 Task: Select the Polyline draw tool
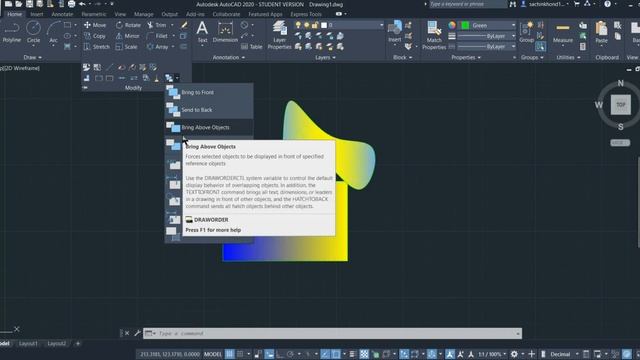[11, 32]
